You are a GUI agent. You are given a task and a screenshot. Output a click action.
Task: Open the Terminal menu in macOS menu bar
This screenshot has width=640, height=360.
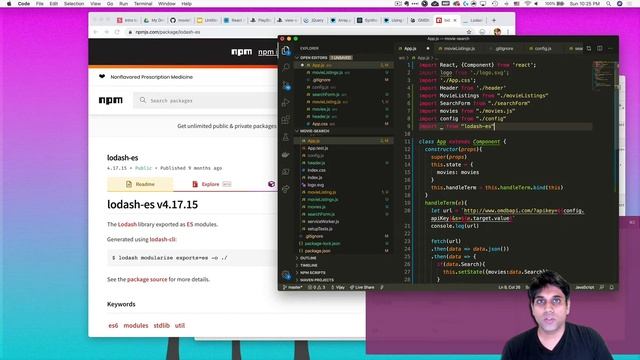pos(143,4)
